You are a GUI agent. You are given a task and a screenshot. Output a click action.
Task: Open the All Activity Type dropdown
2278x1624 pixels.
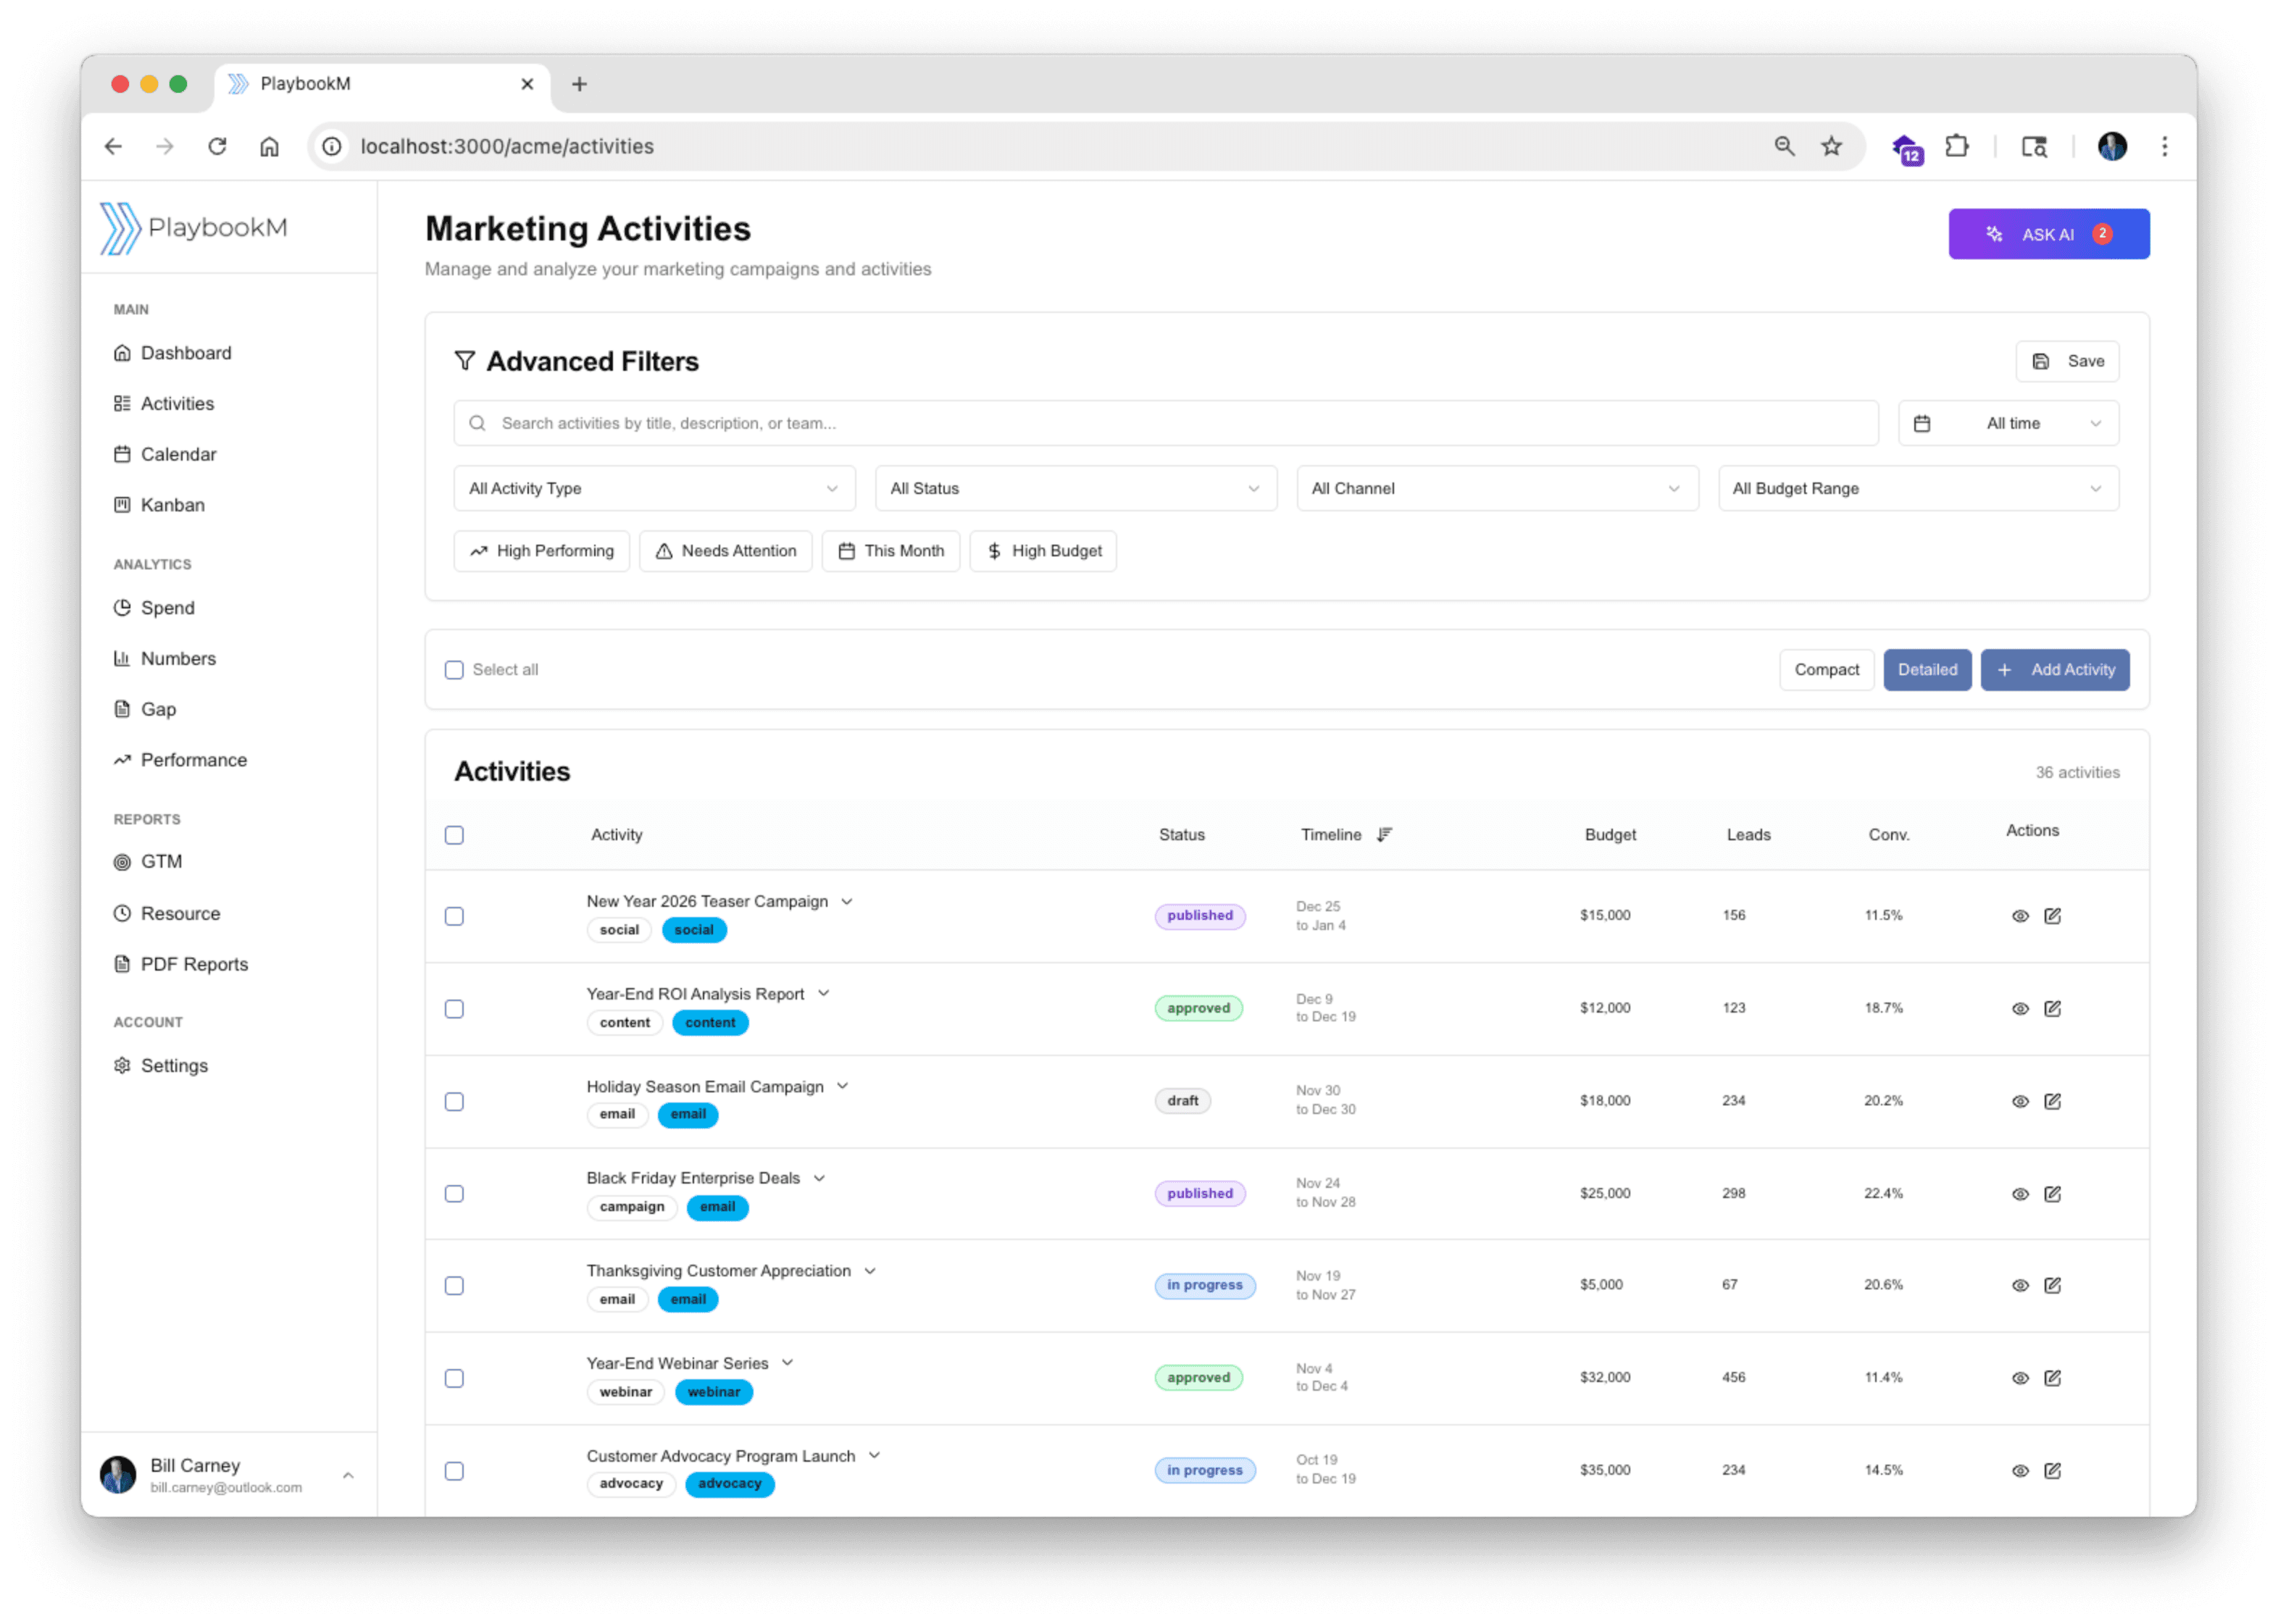[654, 489]
